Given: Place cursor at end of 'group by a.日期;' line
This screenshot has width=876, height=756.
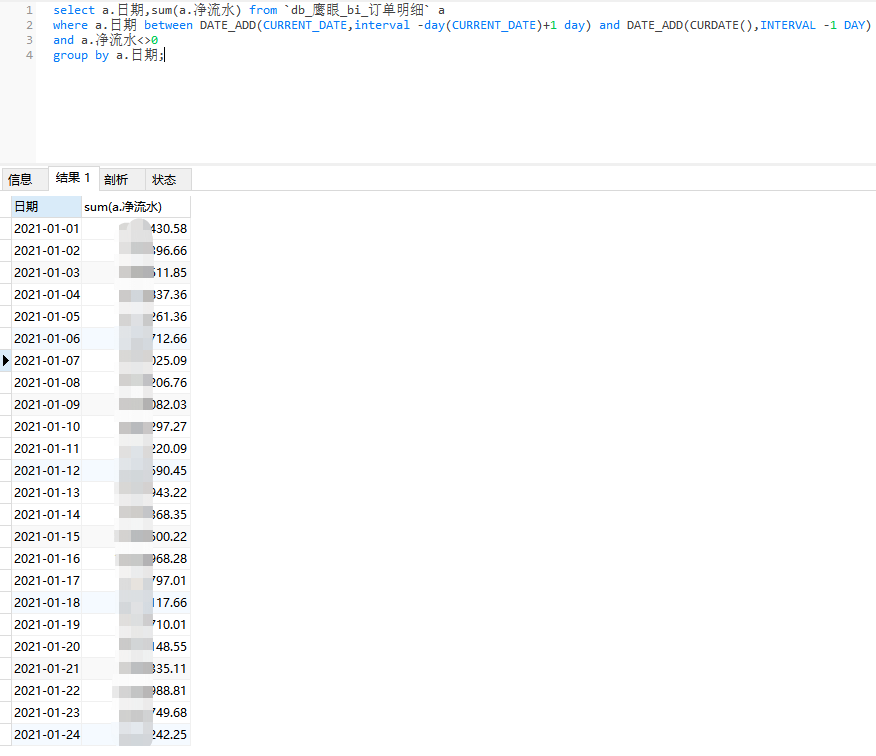Looking at the screenshot, I should (165, 55).
